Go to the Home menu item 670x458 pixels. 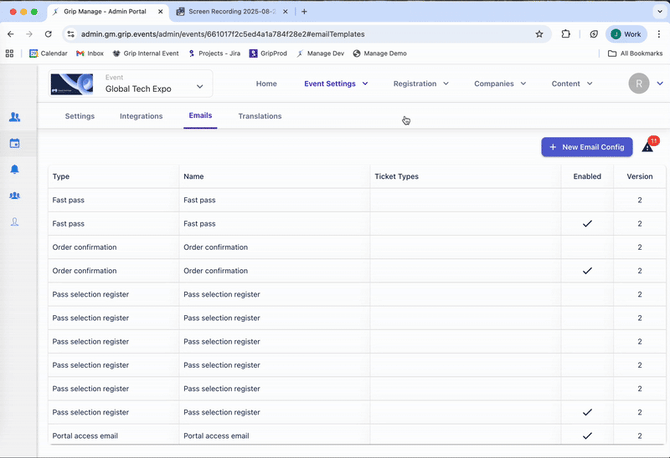coord(267,84)
